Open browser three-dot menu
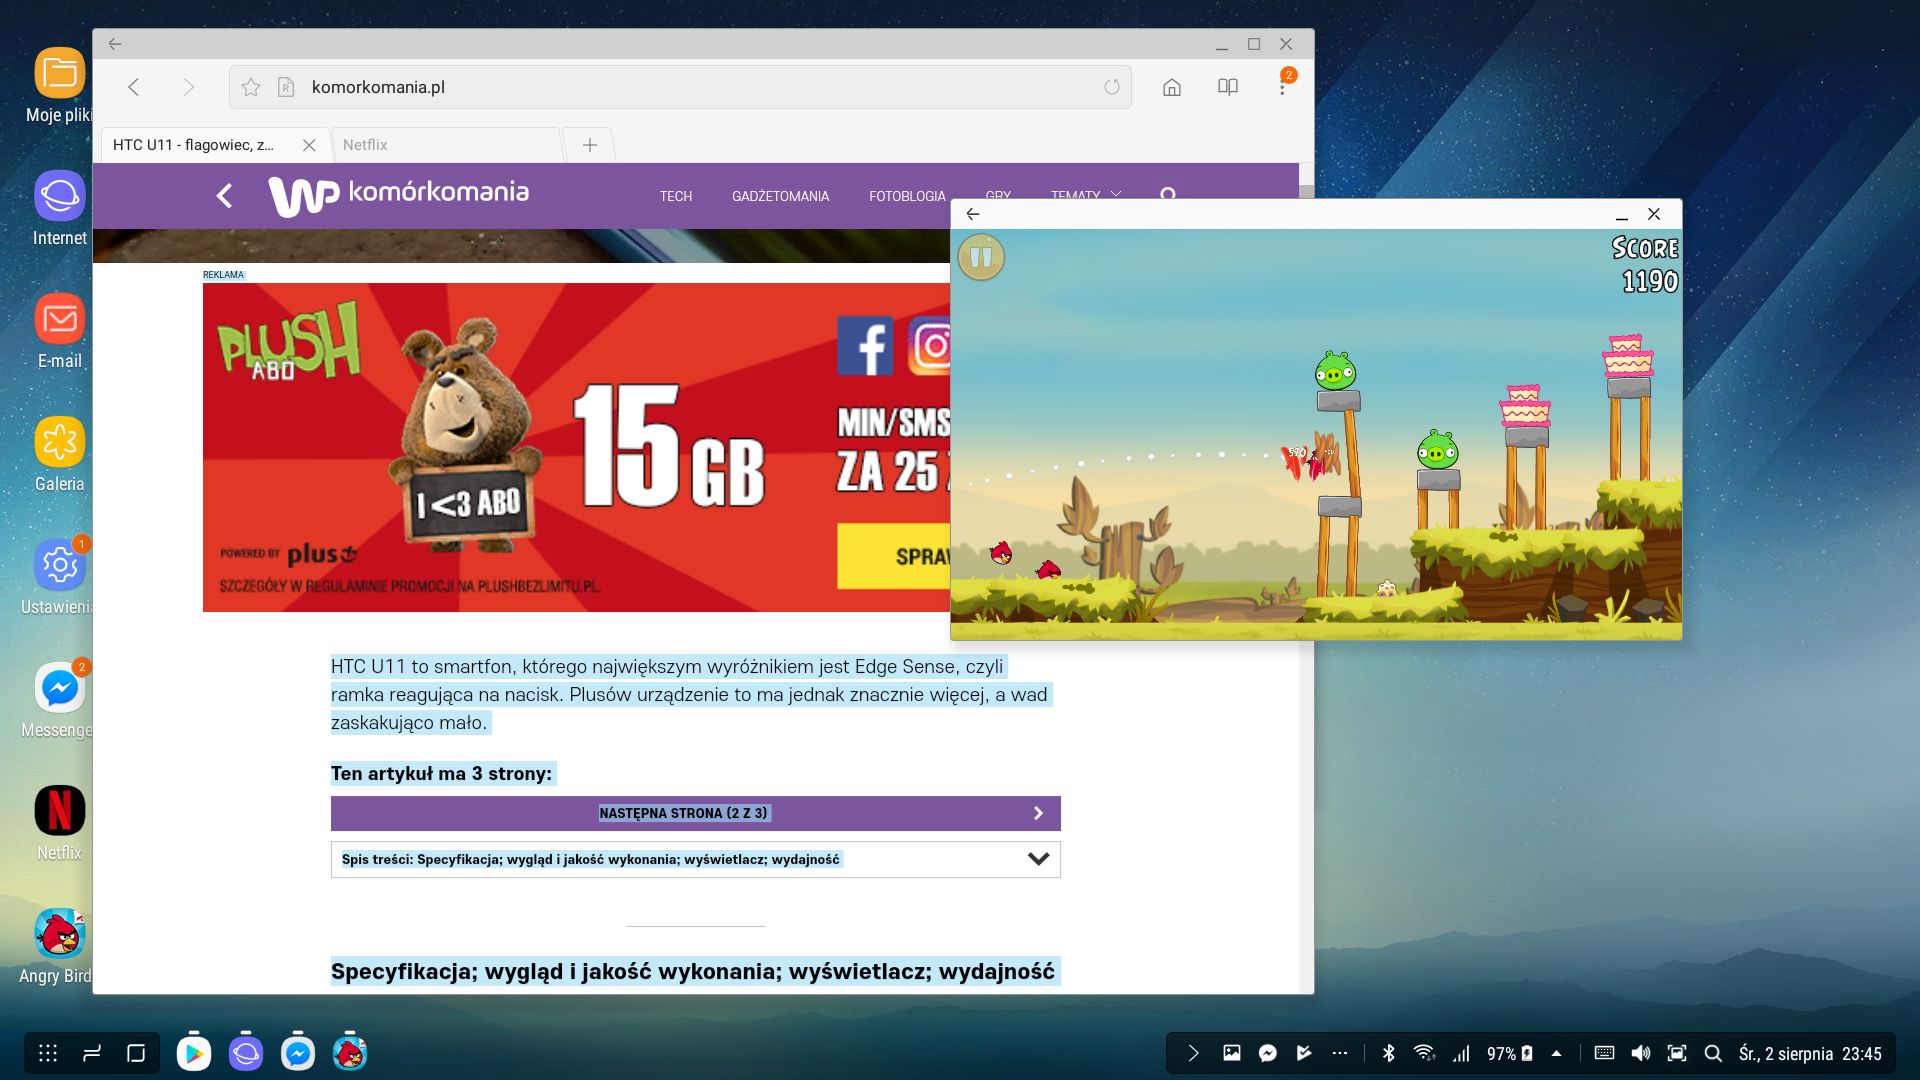Viewport: 1920px width, 1080px height. click(x=1282, y=87)
